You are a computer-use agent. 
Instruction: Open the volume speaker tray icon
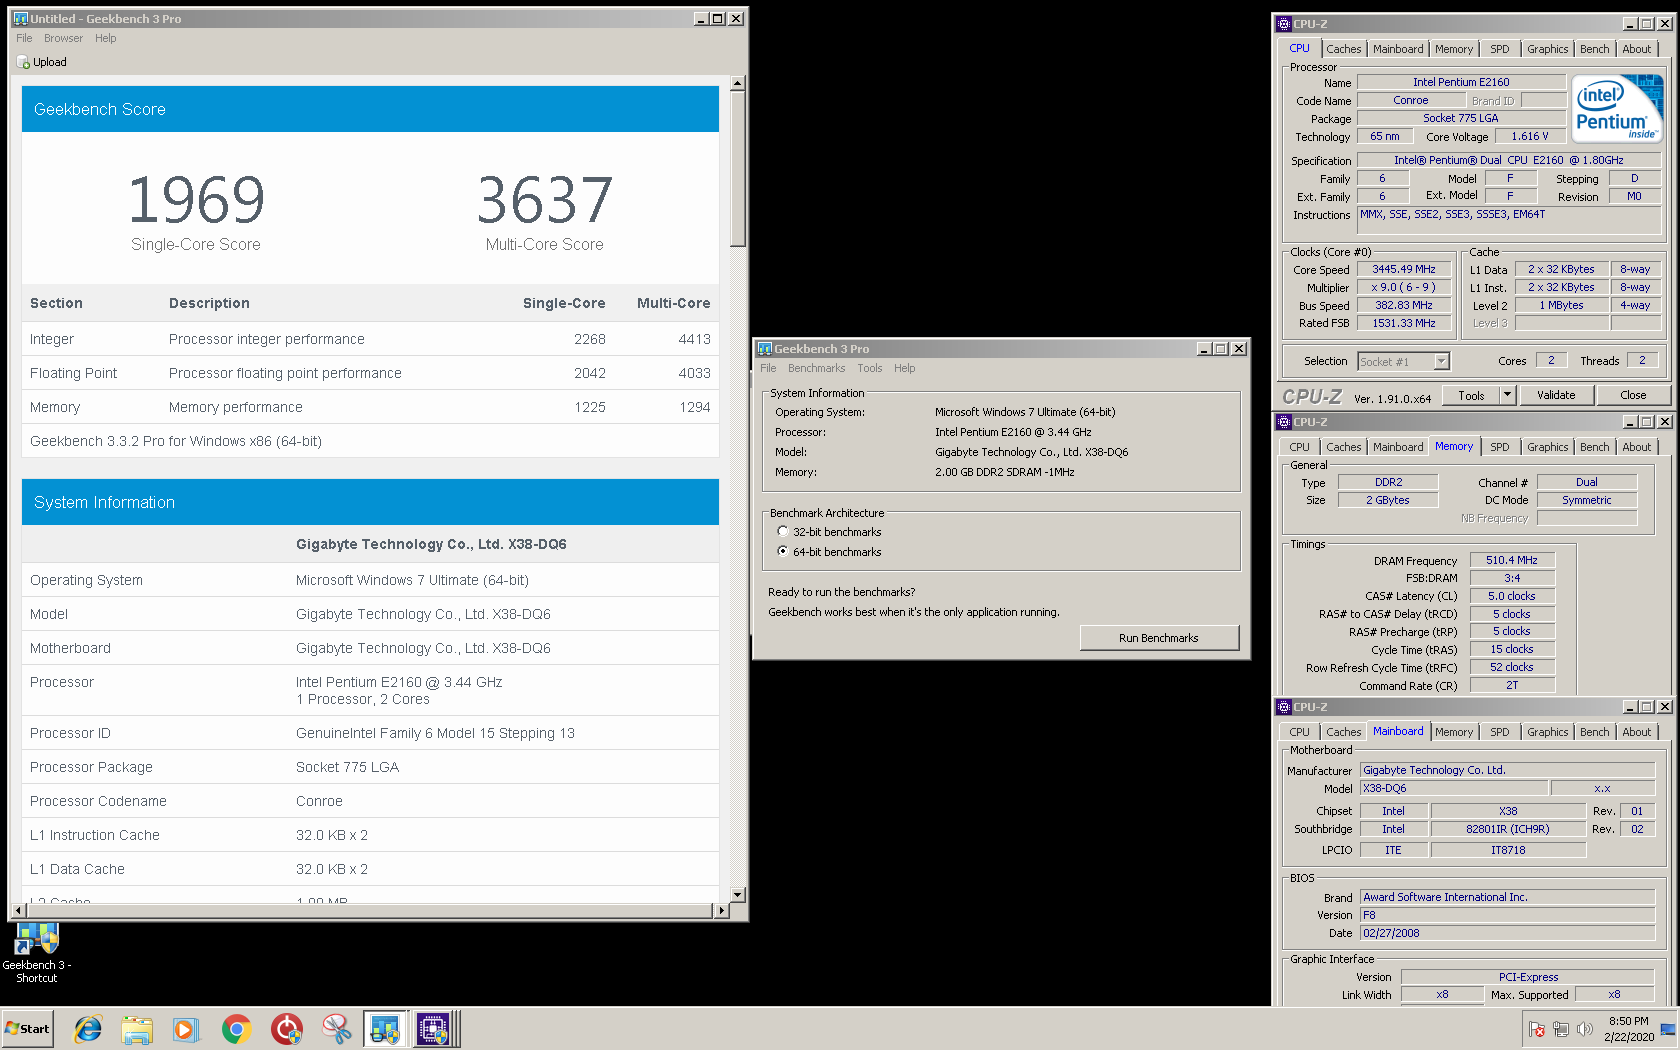(x=1585, y=1029)
